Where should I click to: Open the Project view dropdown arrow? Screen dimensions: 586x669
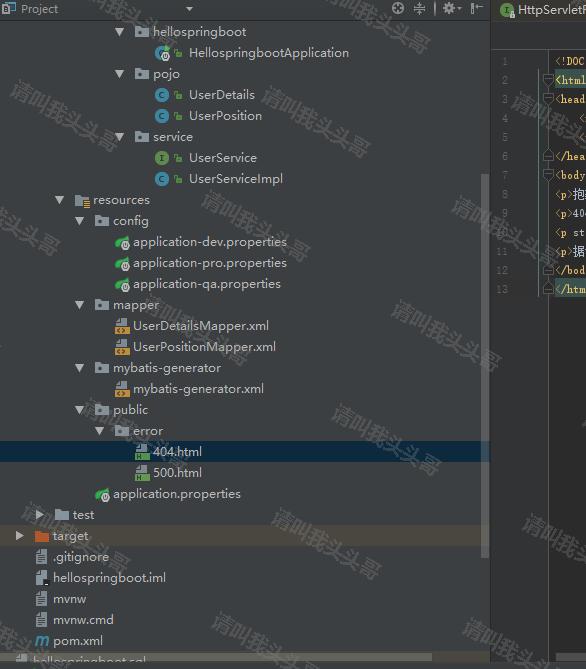click(x=190, y=9)
